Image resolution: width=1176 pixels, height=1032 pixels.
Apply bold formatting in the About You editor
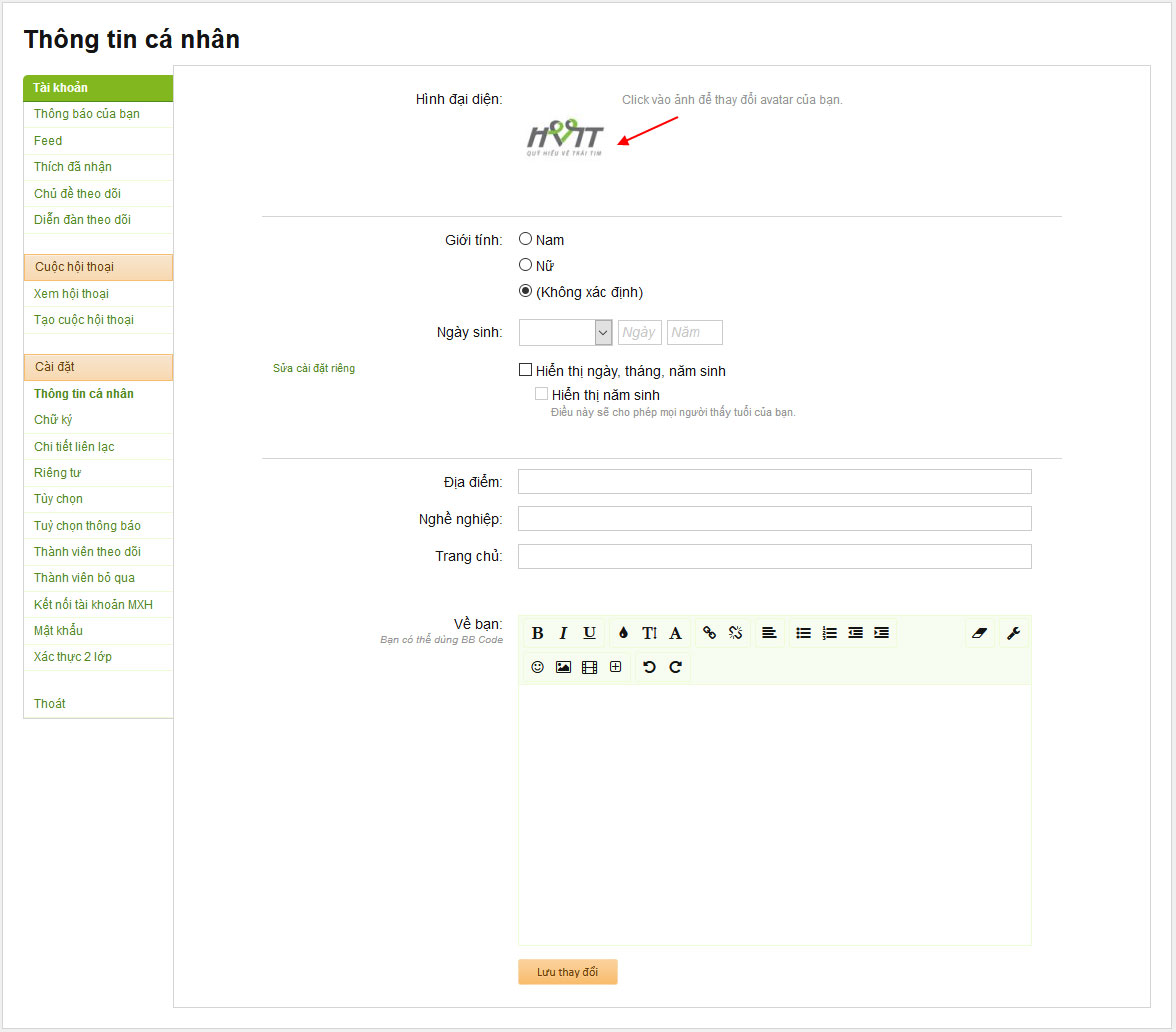point(537,632)
